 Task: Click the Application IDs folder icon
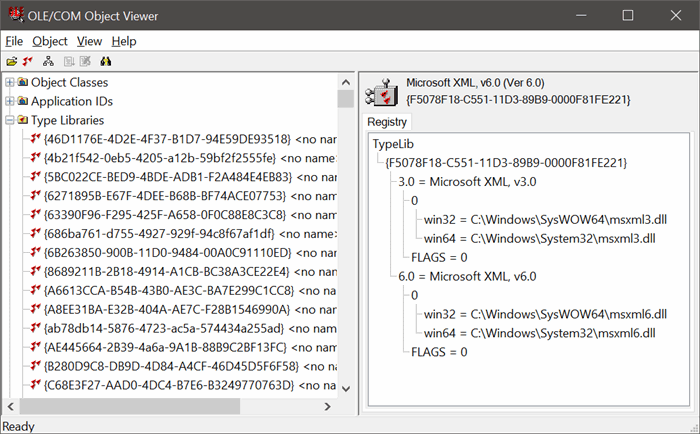(23, 101)
